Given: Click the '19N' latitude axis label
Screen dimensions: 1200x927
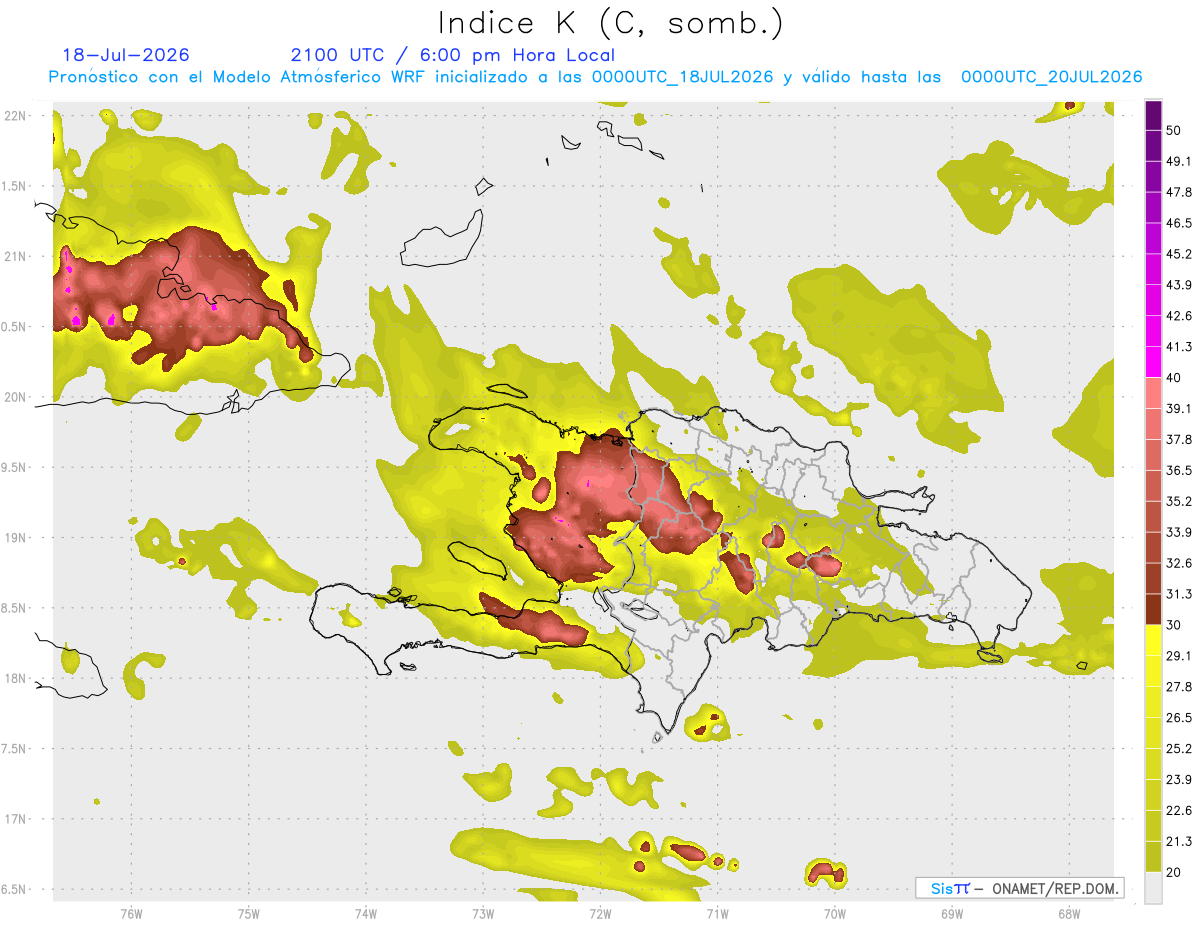Looking at the screenshot, I should [15, 537].
